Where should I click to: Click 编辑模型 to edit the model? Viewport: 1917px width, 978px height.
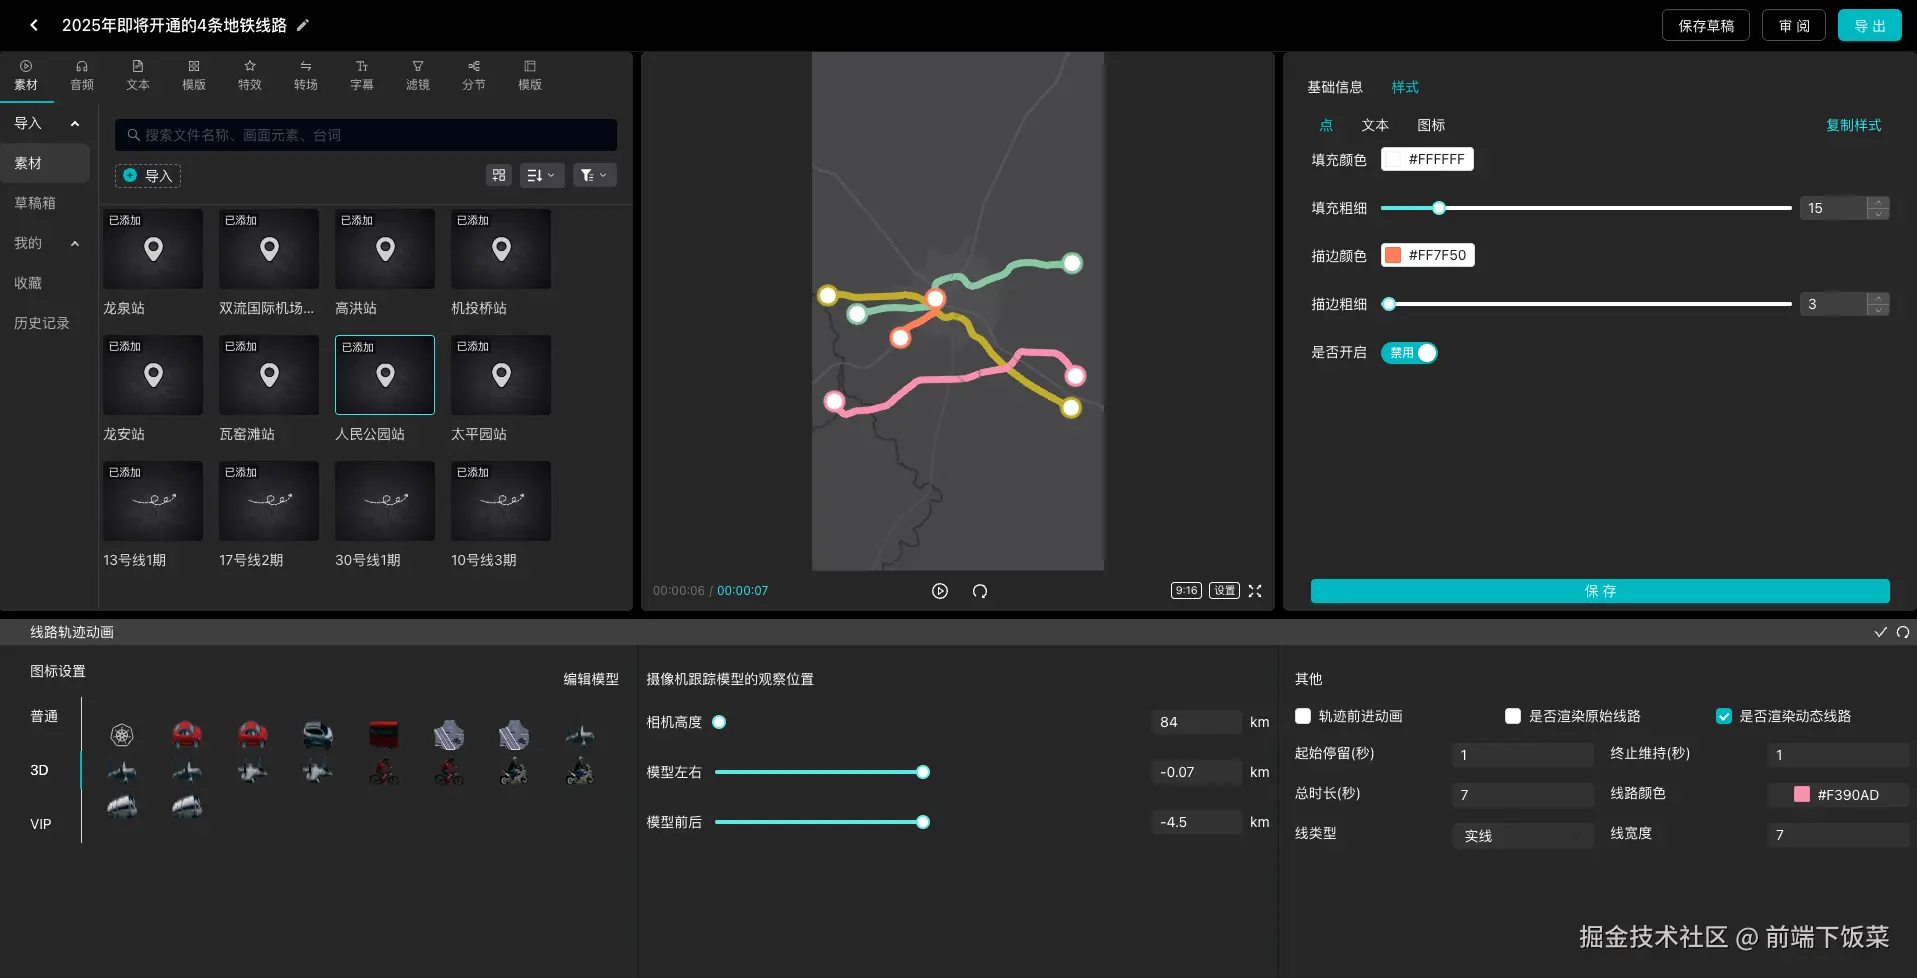pyautogui.click(x=591, y=679)
